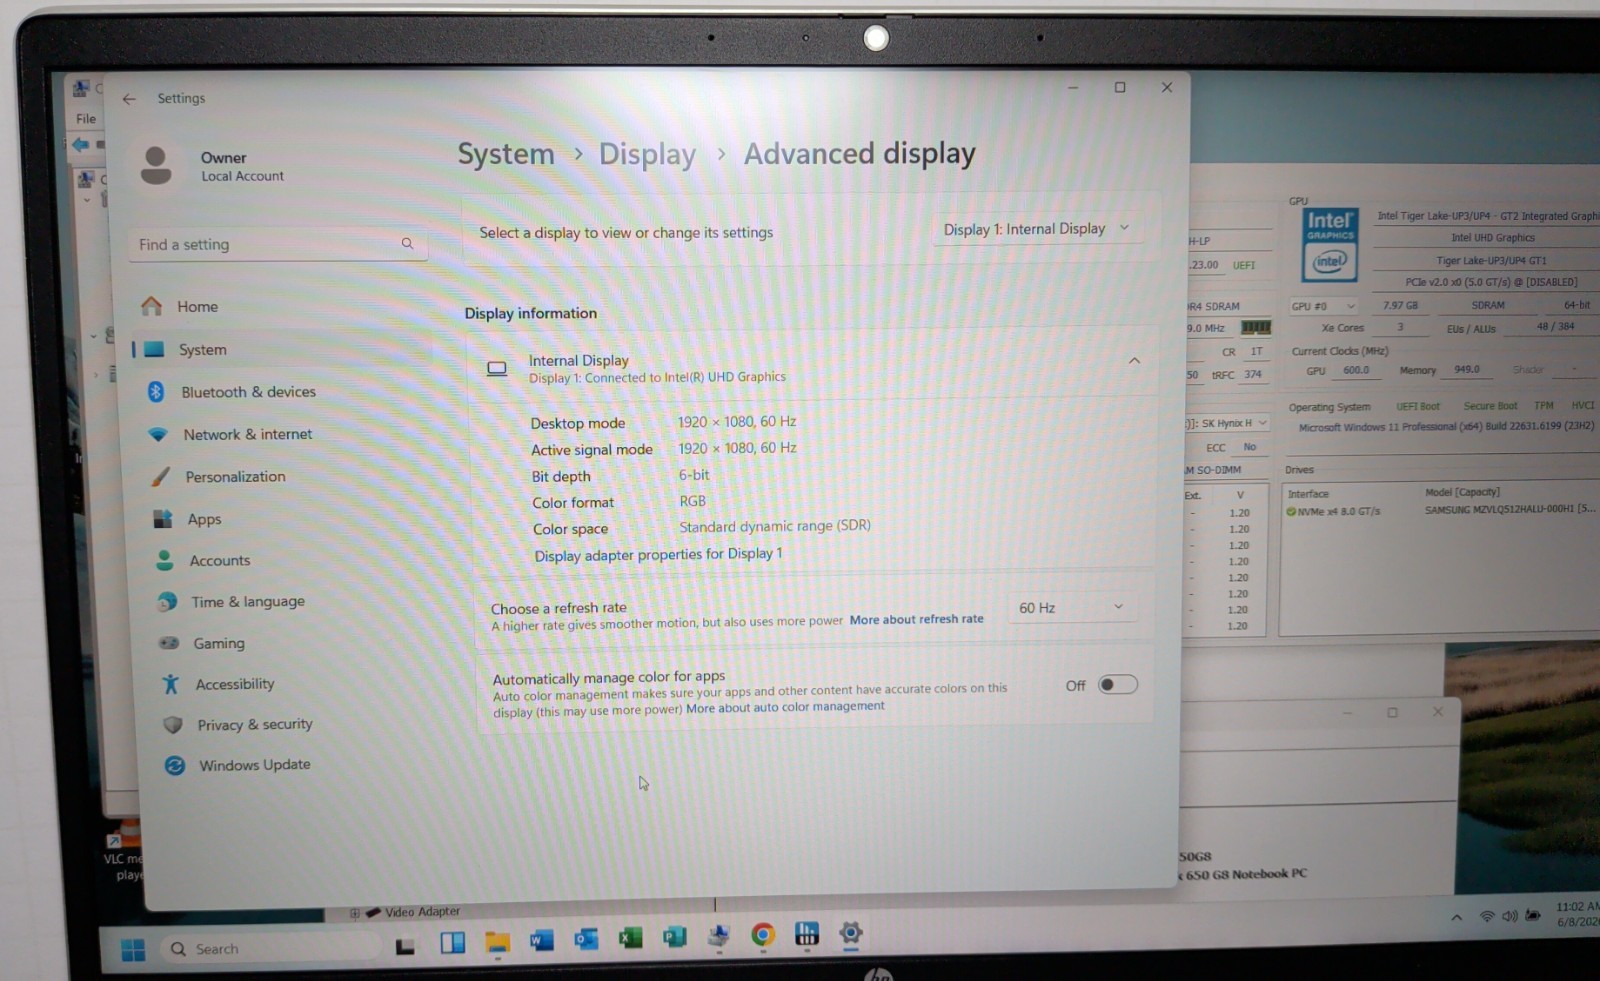The image size is (1600, 981).
Task: Click Display adapter properties for Display 1
Action: coord(658,555)
